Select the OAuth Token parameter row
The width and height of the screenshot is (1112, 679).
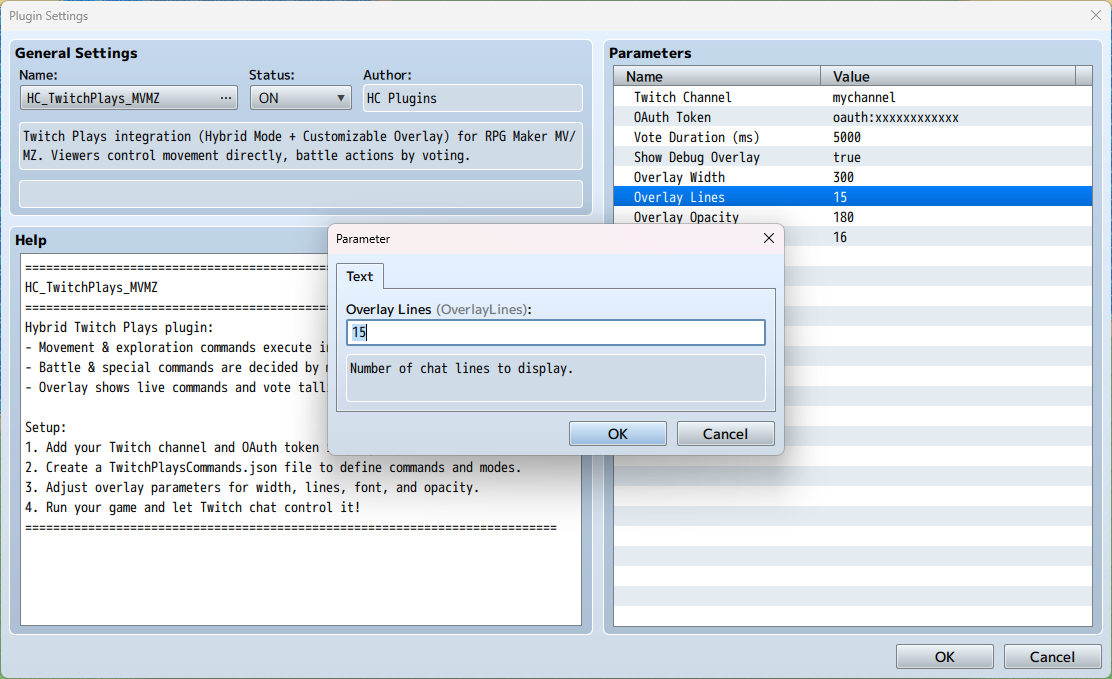[852, 117]
